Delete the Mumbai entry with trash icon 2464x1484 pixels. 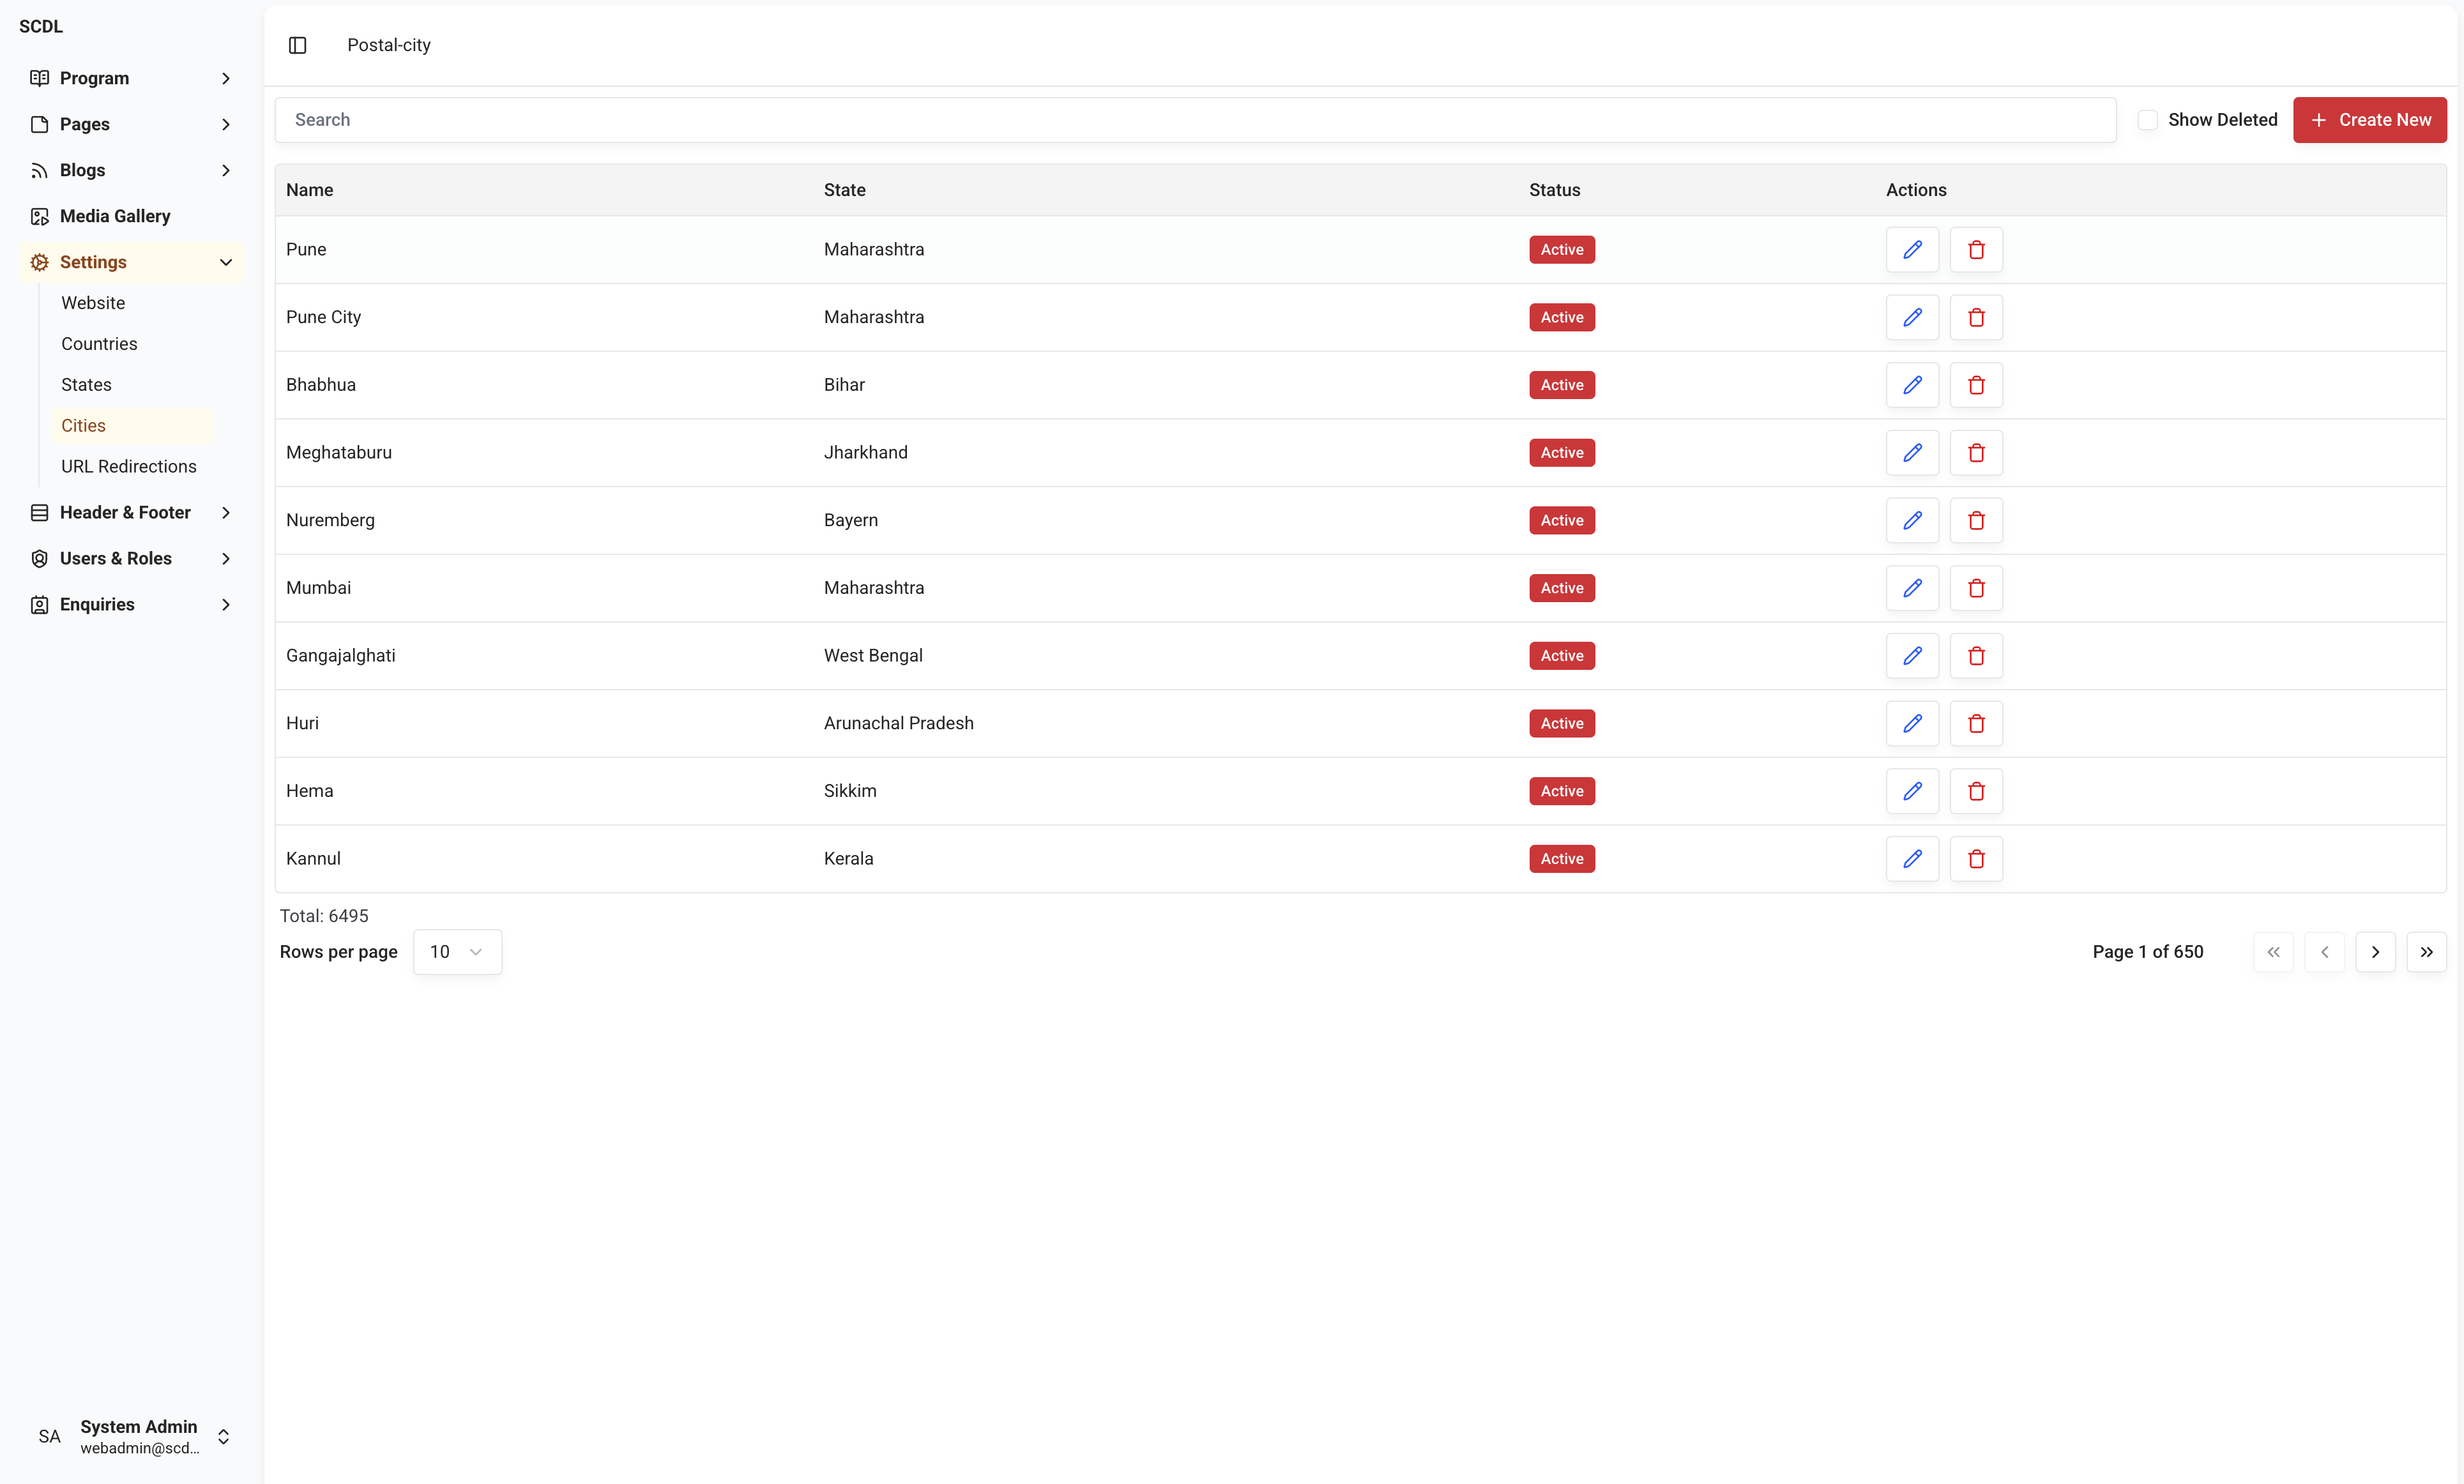tap(1975, 588)
